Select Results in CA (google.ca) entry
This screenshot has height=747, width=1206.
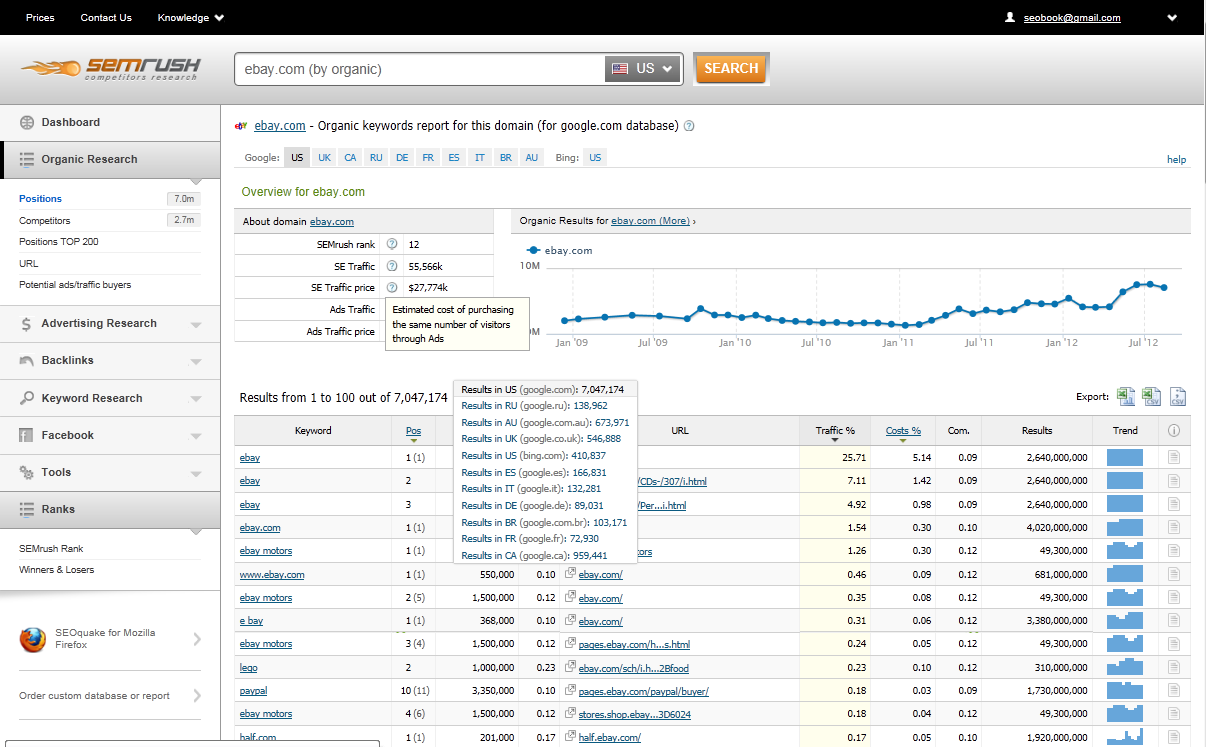tap(534, 555)
